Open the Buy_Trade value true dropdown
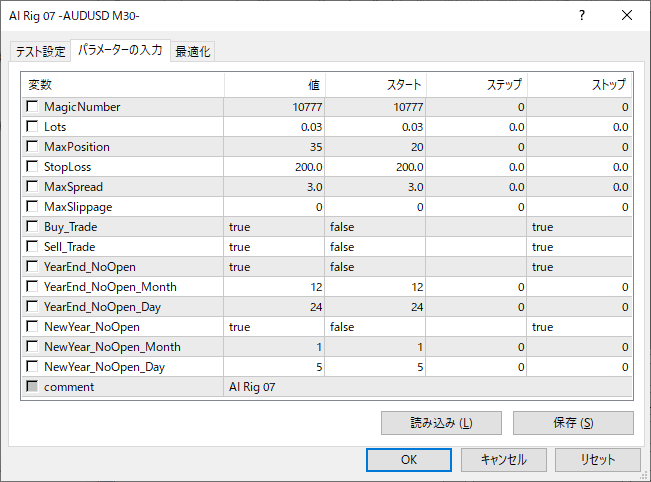 pyautogui.click(x=274, y=227)
